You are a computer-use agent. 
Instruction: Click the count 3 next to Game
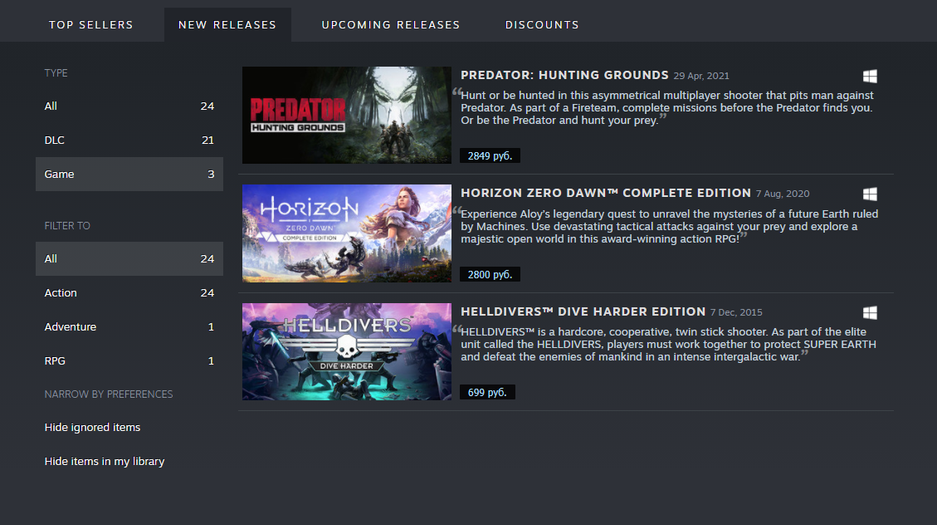pos(210,174)
